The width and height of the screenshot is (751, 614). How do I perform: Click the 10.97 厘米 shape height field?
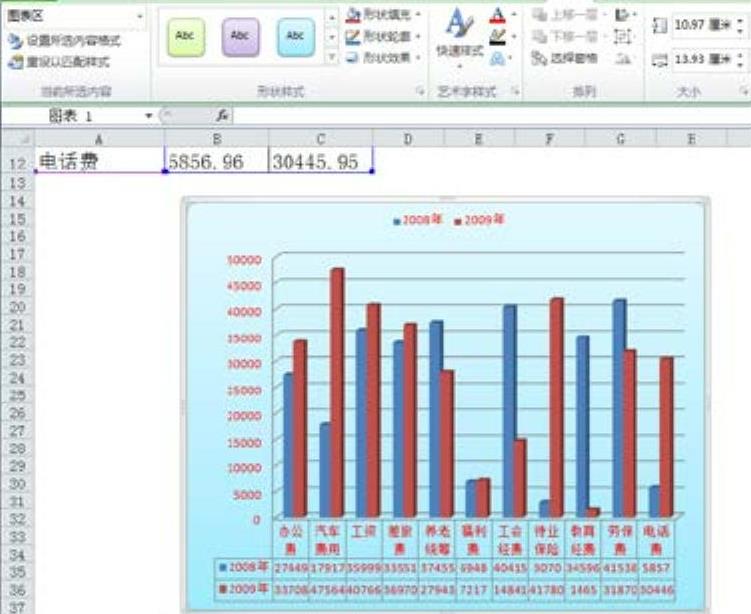pos(704,24)
